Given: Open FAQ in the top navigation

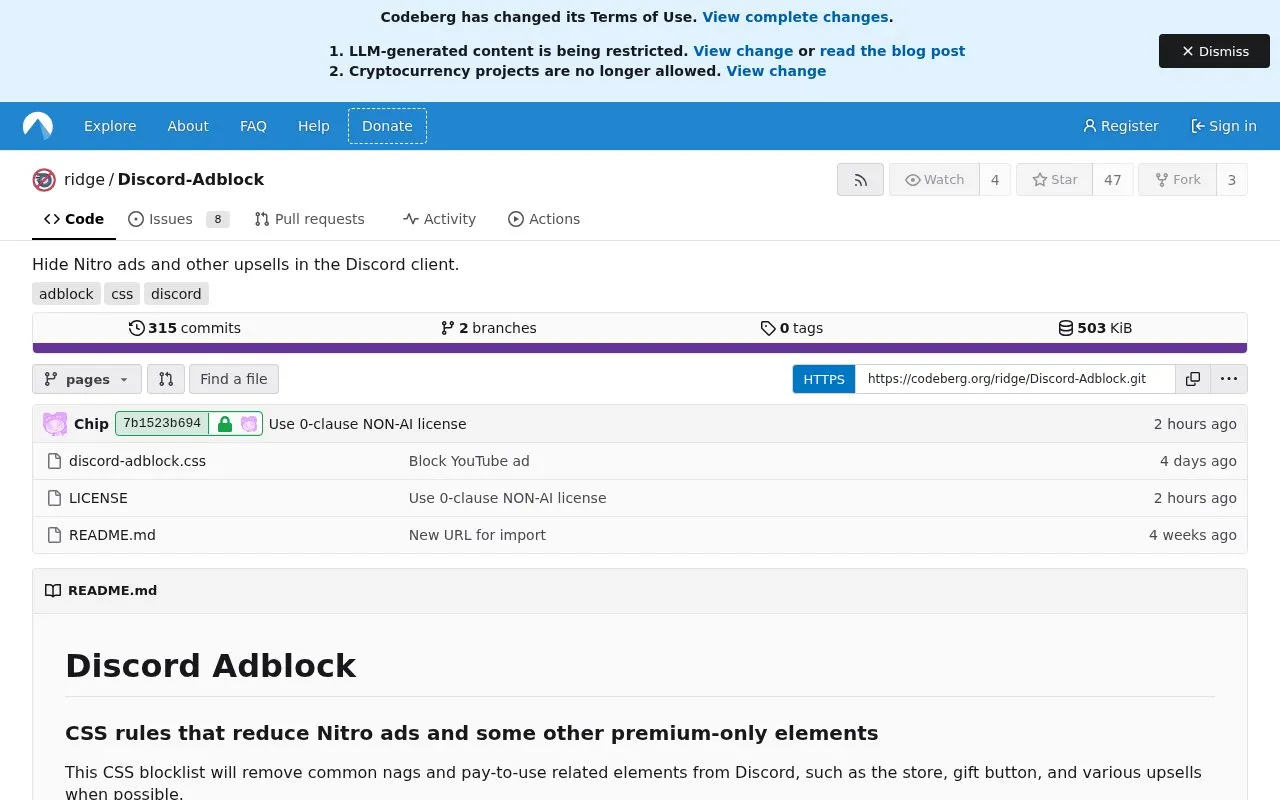Looking at the screenshot, I should [x=253, y=126].
